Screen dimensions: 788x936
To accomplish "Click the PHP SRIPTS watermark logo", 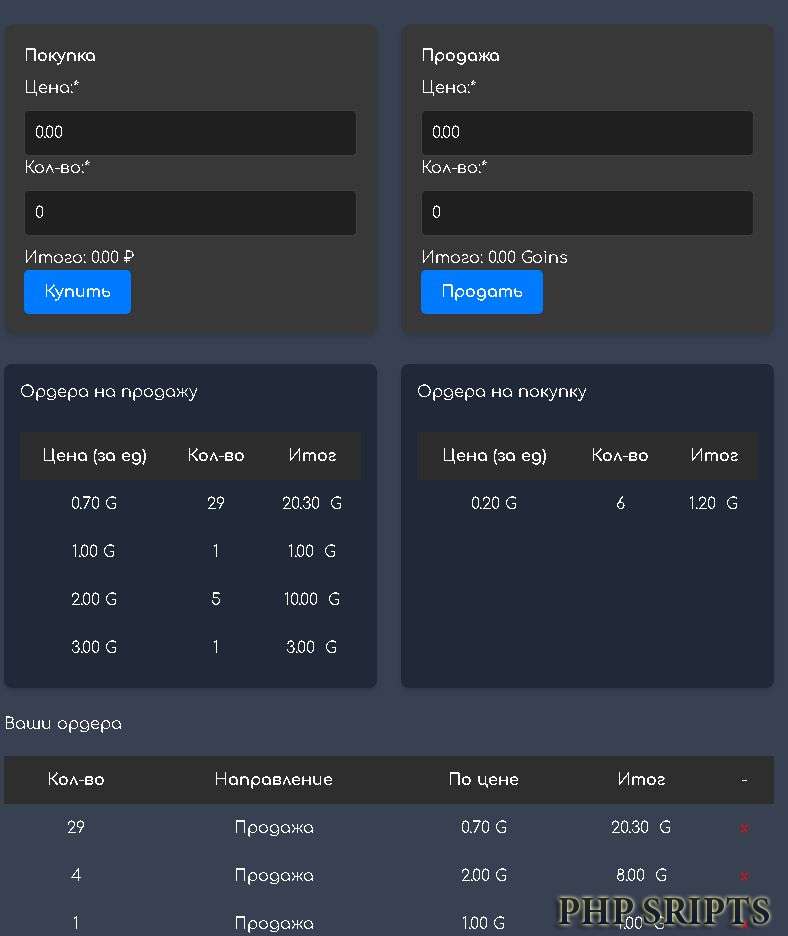I will (664, 911).
